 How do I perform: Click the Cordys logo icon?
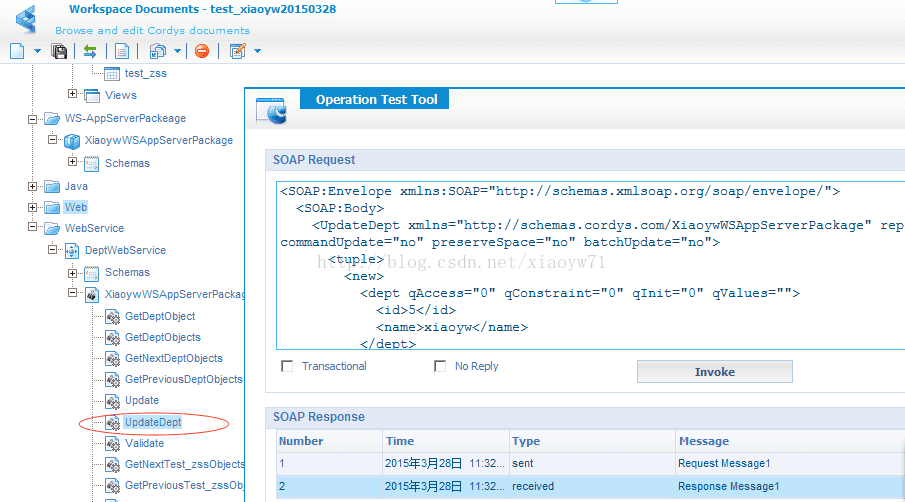(26, 19)
